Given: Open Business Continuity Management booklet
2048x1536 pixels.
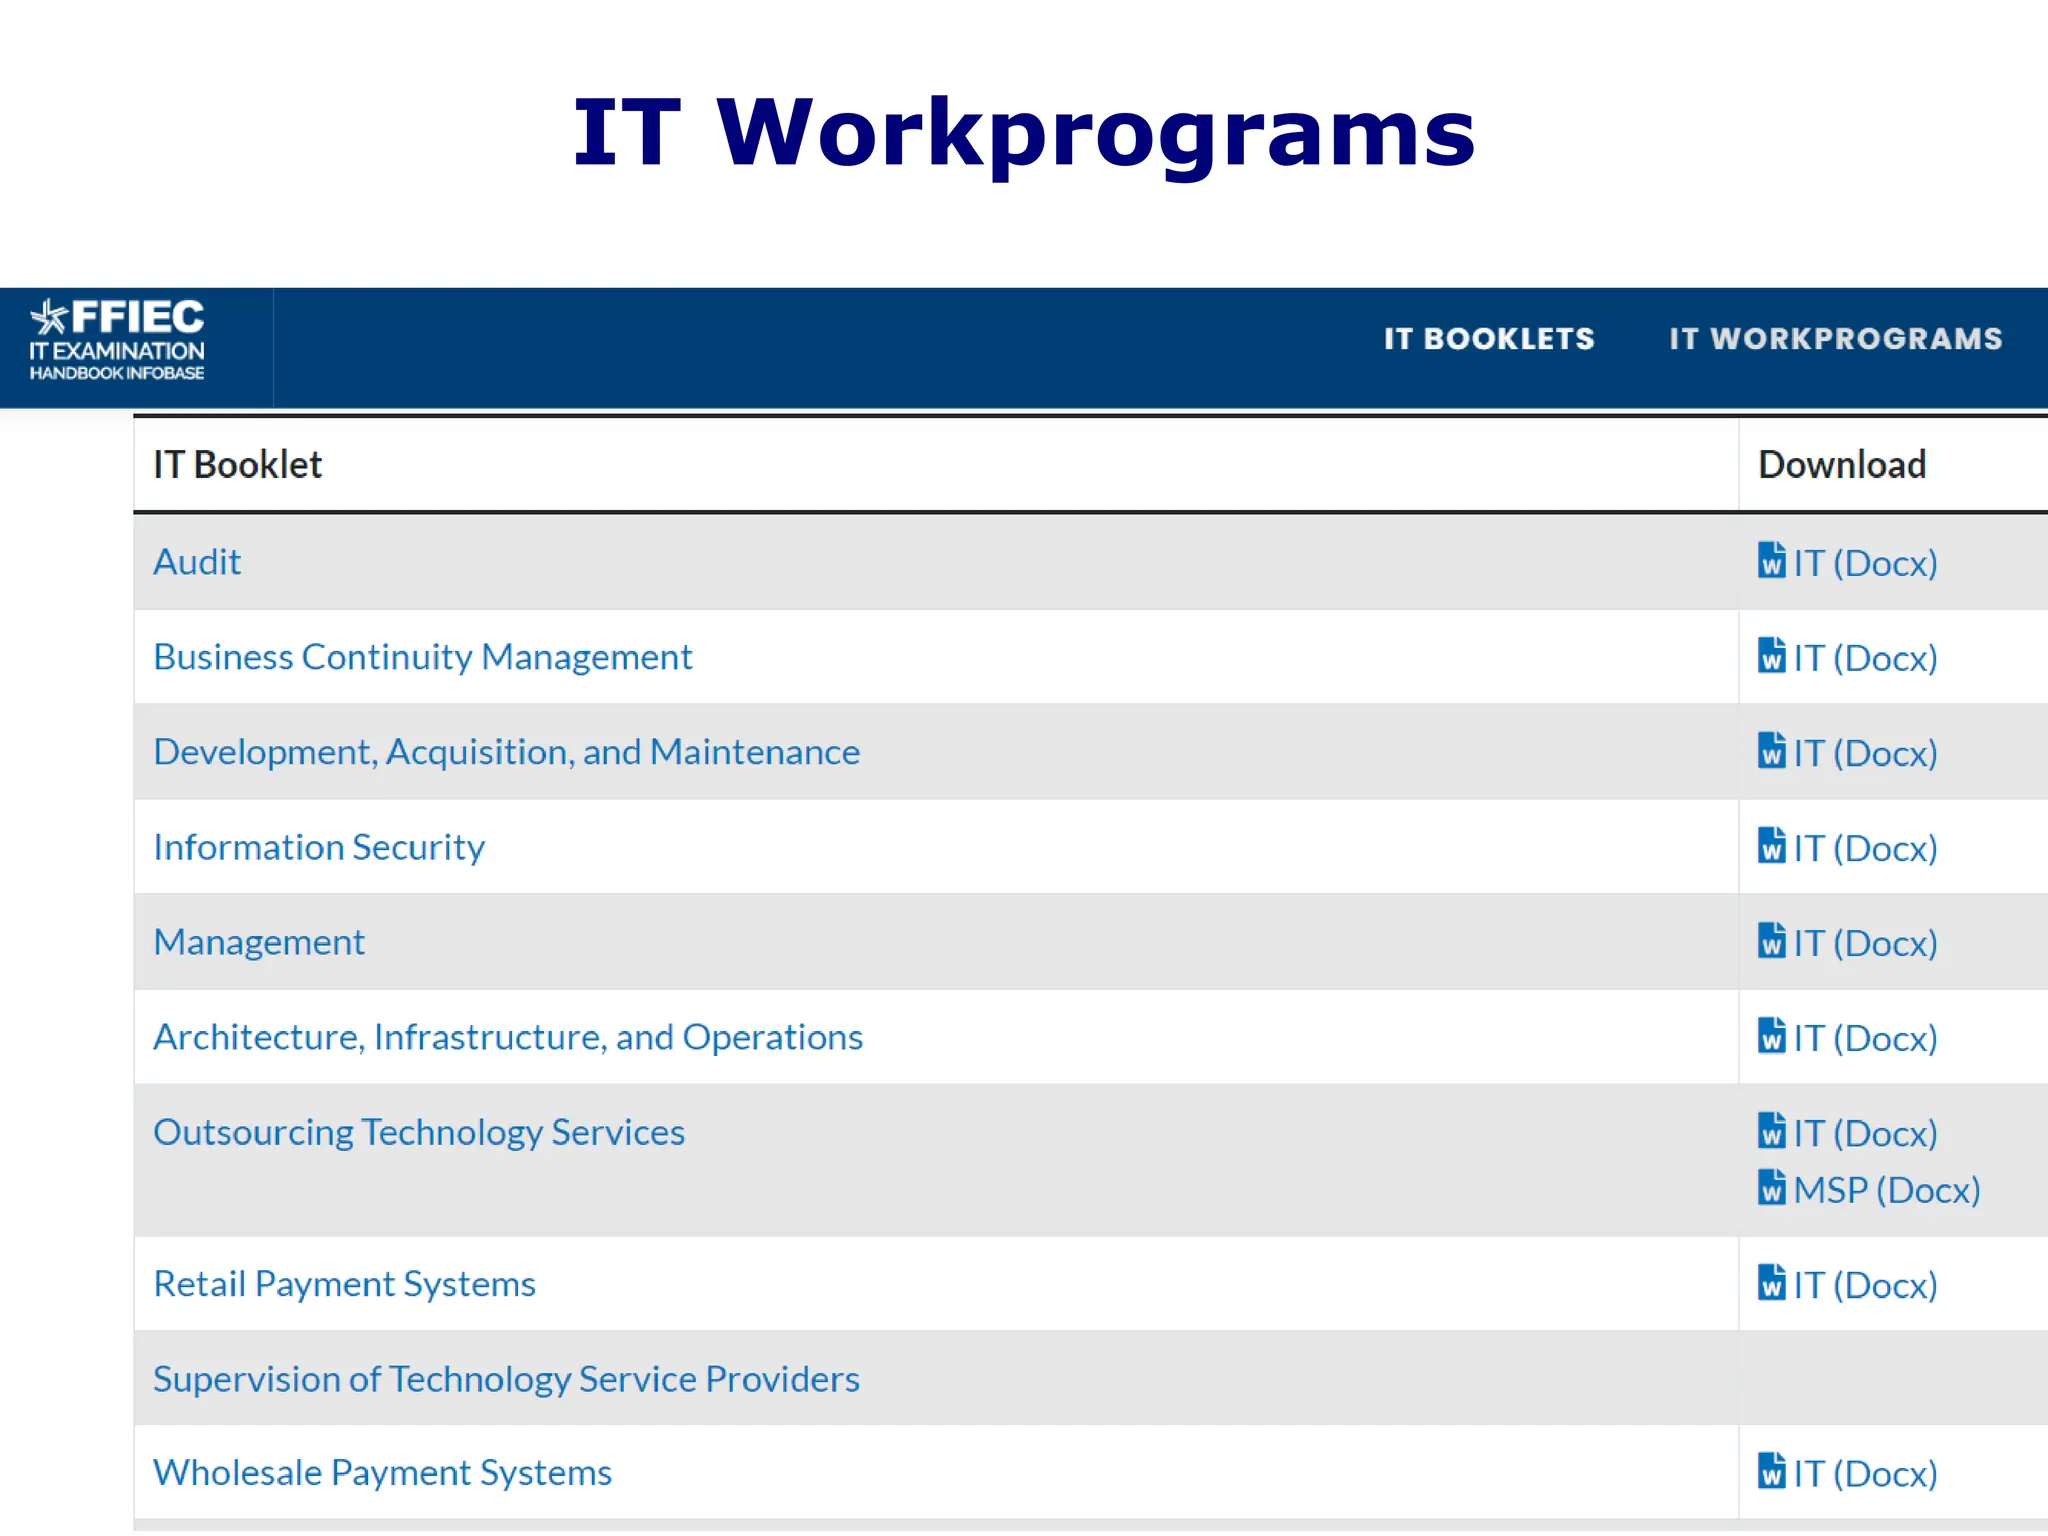Looking at the screenshot, I should coord(422,657).
